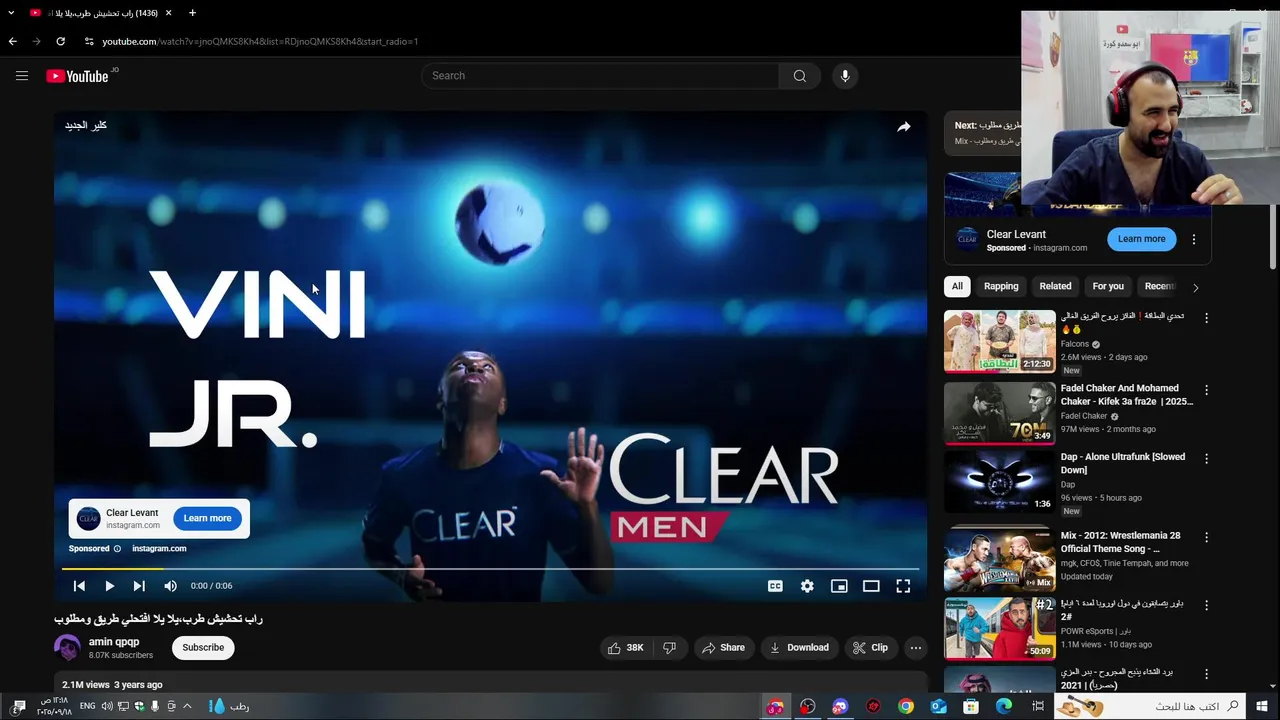Click the Share button under the video
This screenshot has height=720, width=1280.
[723, 648]
